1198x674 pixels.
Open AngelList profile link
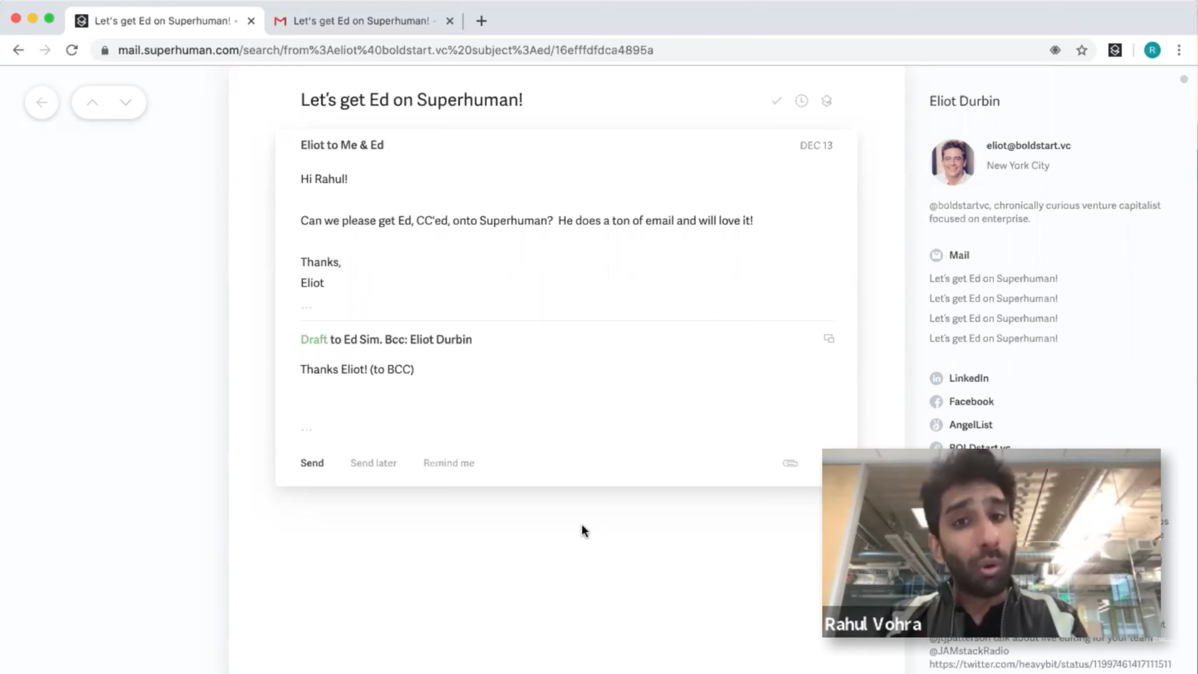click(970, 425)
